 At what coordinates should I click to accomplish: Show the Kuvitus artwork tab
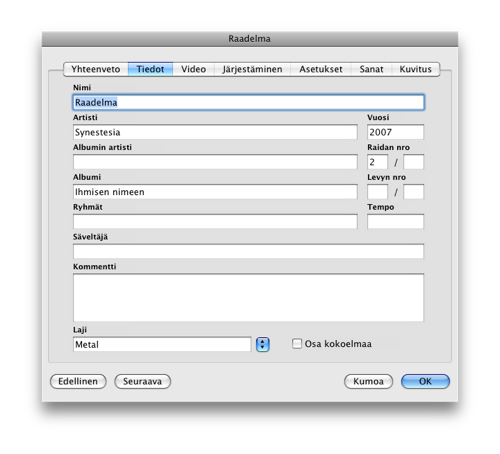click(415, 69)
